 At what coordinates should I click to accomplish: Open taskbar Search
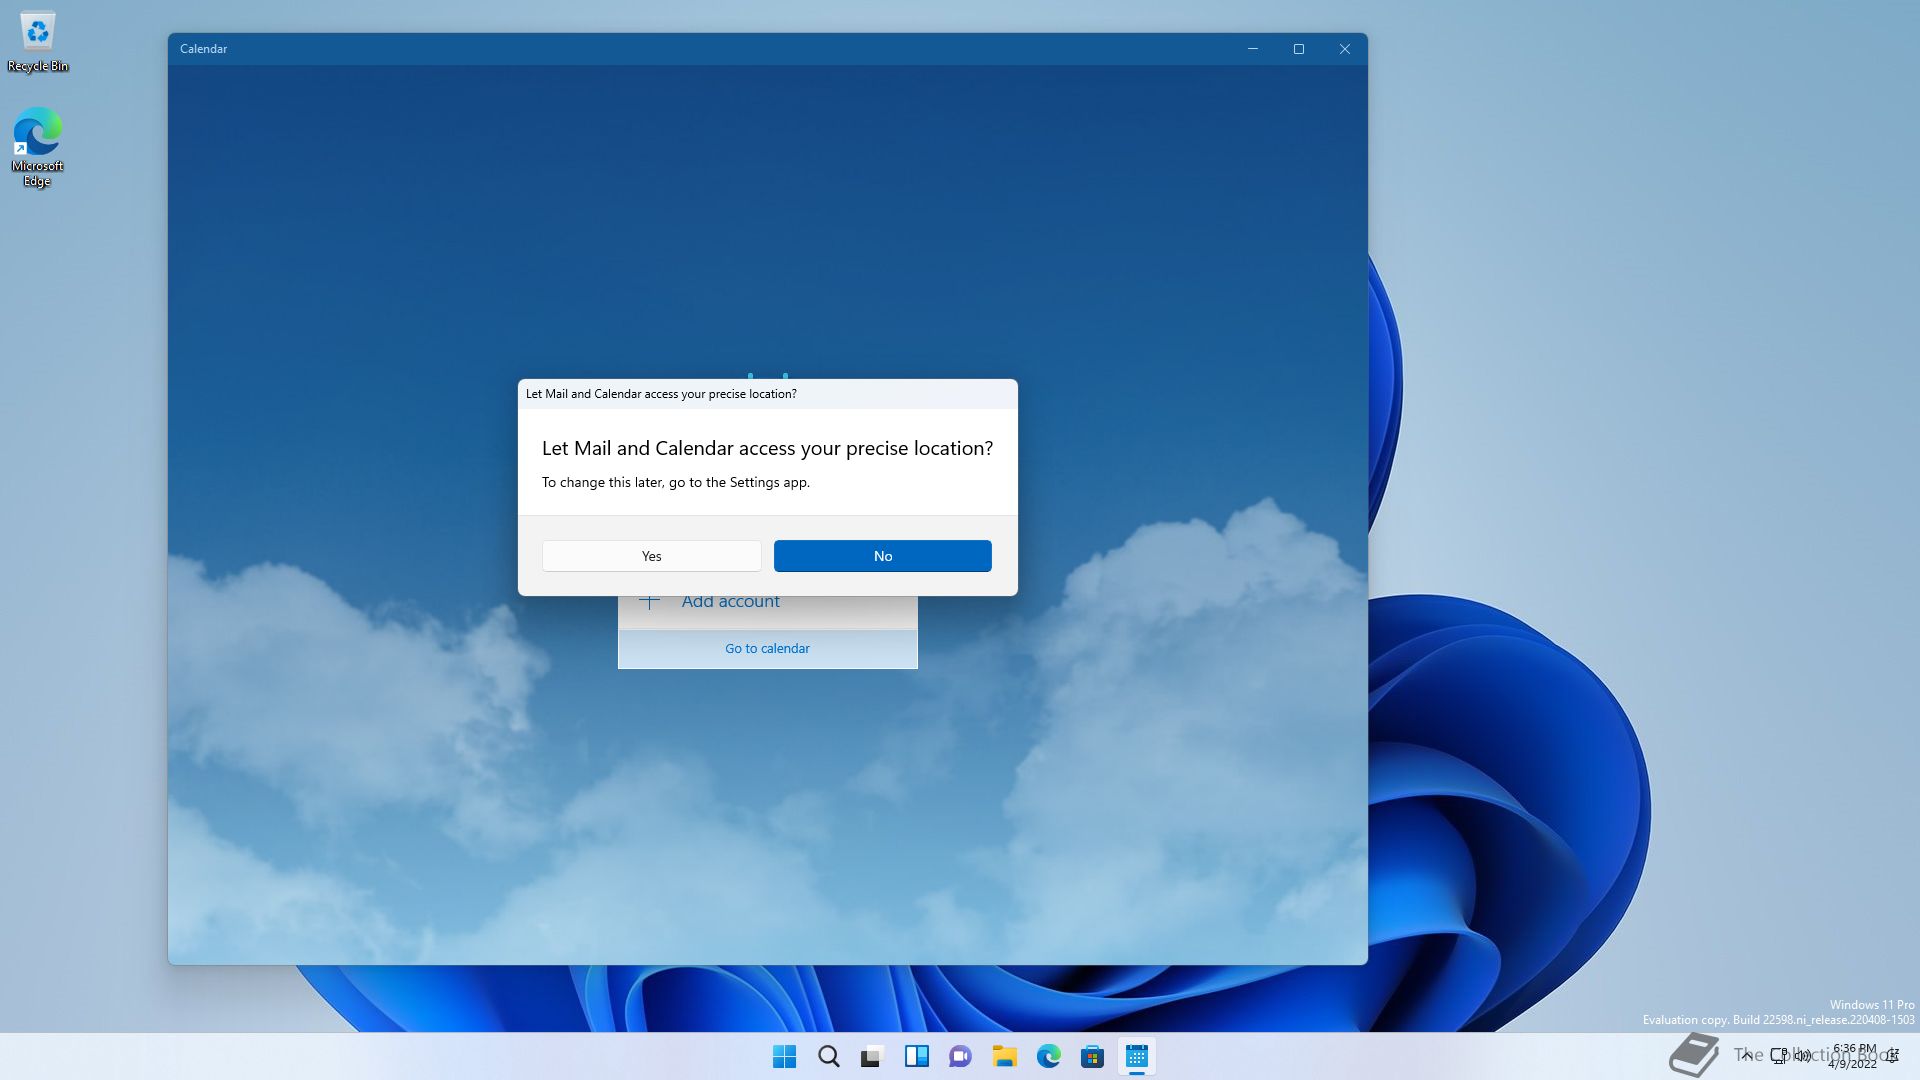(828, 1056)
